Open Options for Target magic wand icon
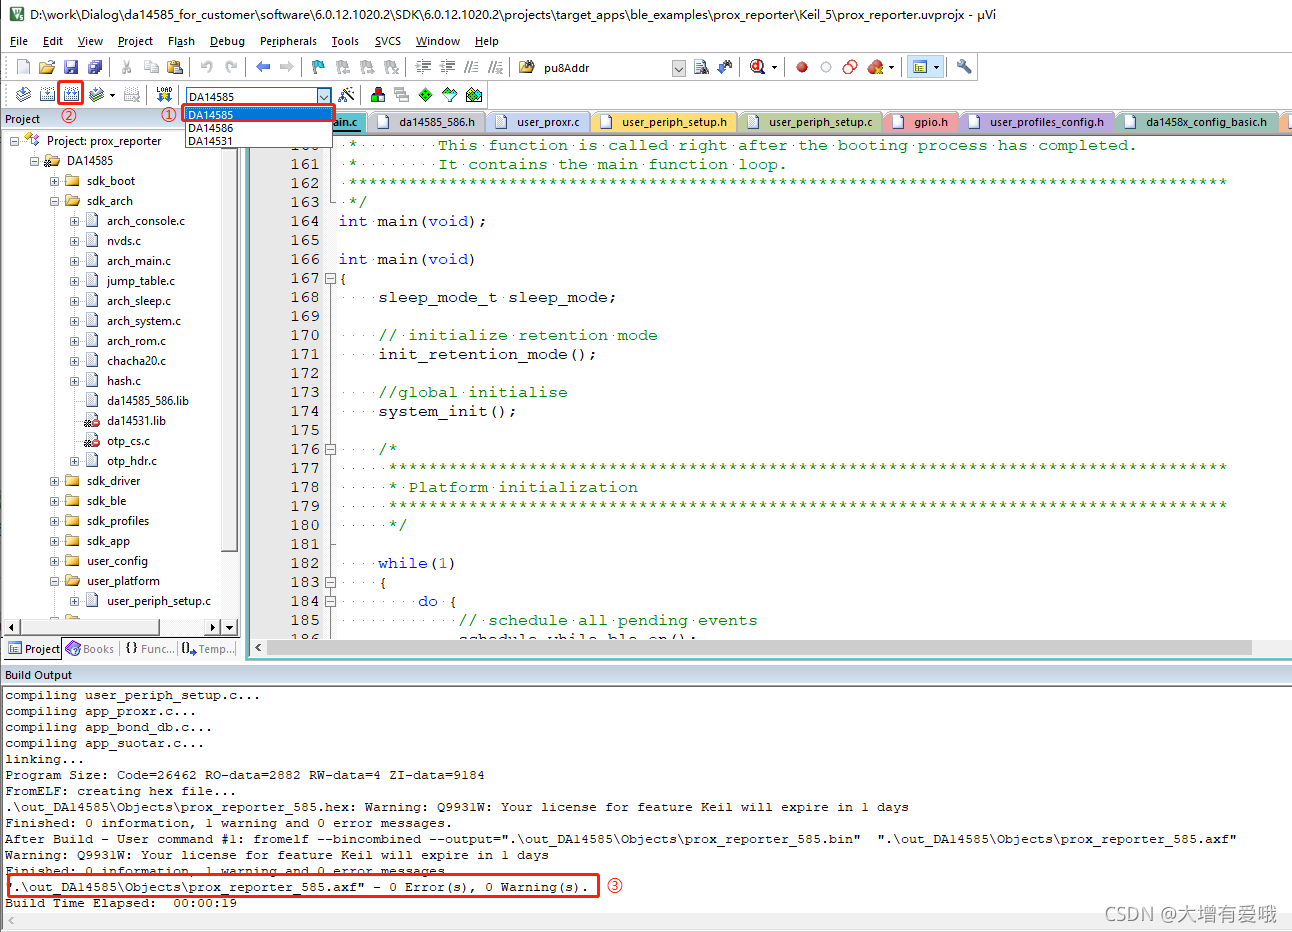 pyautogui.click(x=347, y=94)
